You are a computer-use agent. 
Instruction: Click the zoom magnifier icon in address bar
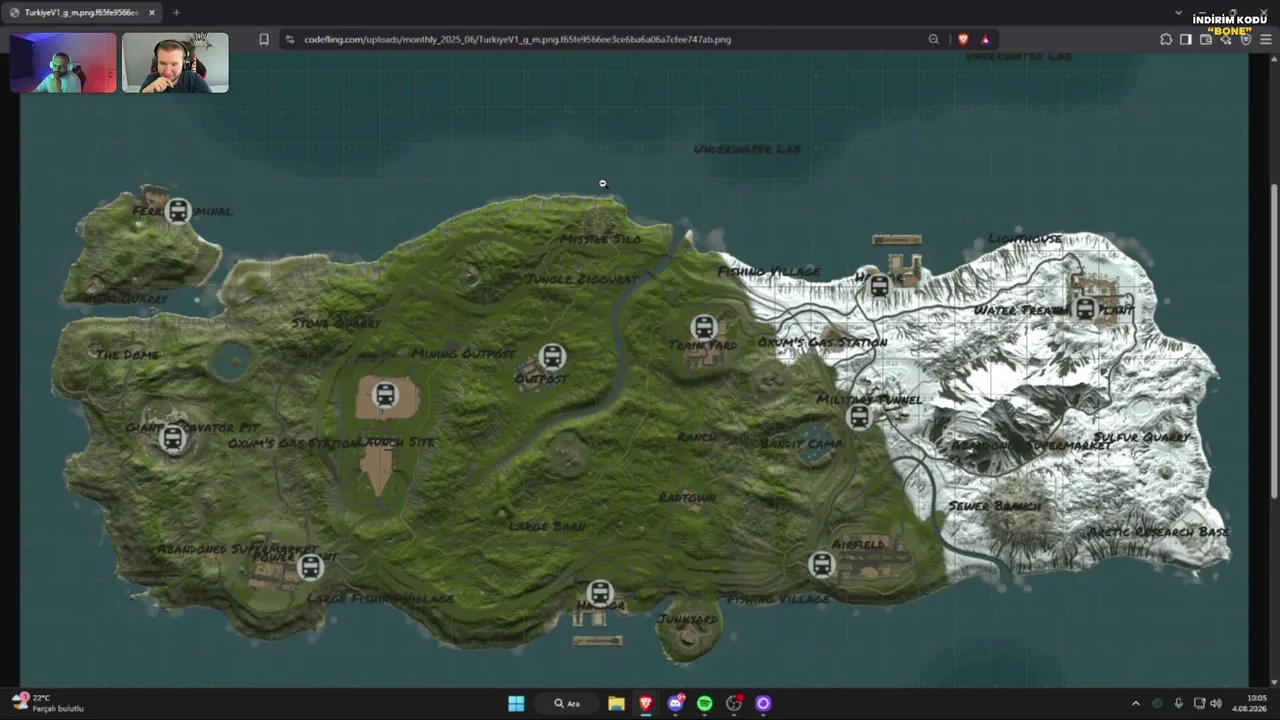pyautogui.click(x=934, y=39)
